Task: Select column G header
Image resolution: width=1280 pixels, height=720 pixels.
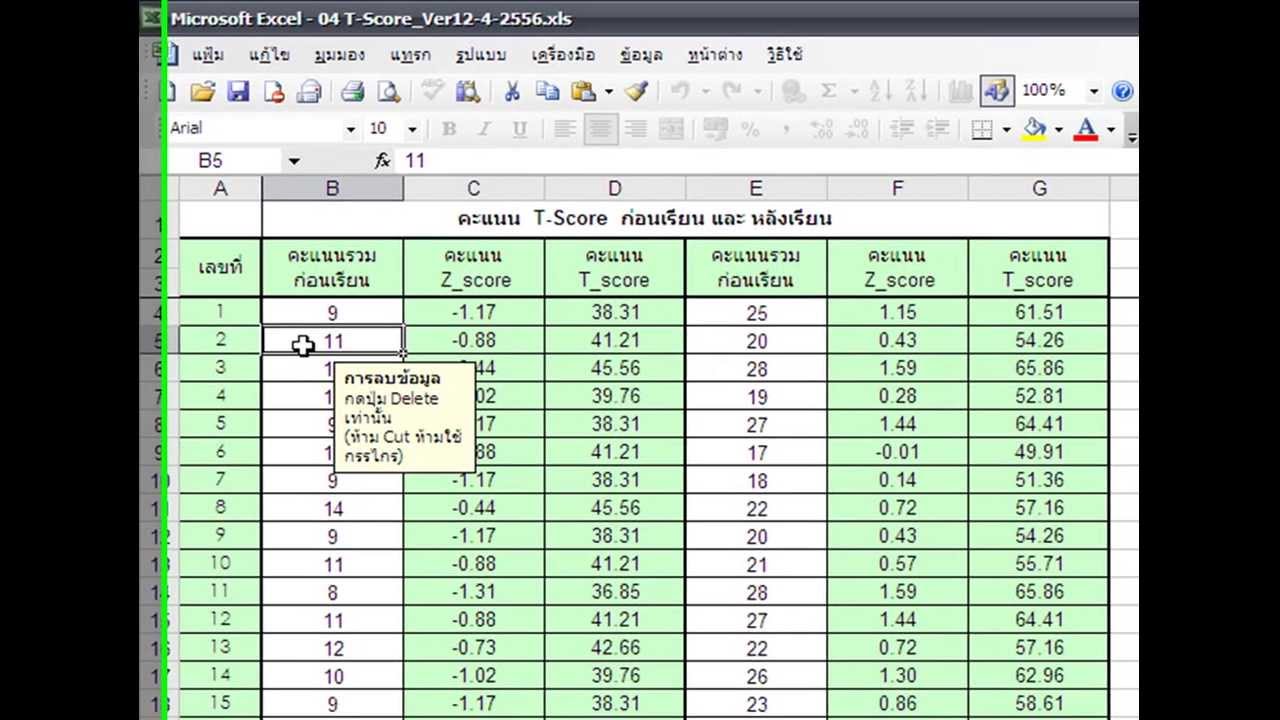Action: 1039,188
